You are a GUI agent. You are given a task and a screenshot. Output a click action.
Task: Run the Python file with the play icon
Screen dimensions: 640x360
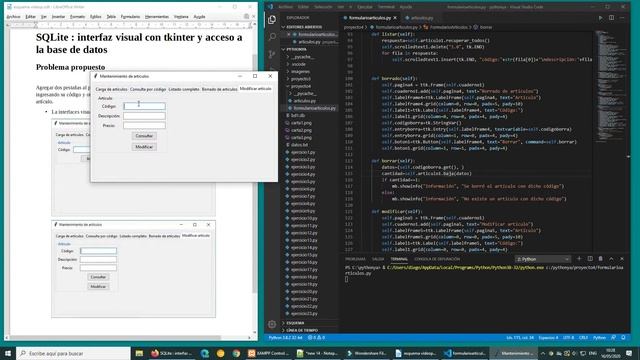[x=600, y=18]
